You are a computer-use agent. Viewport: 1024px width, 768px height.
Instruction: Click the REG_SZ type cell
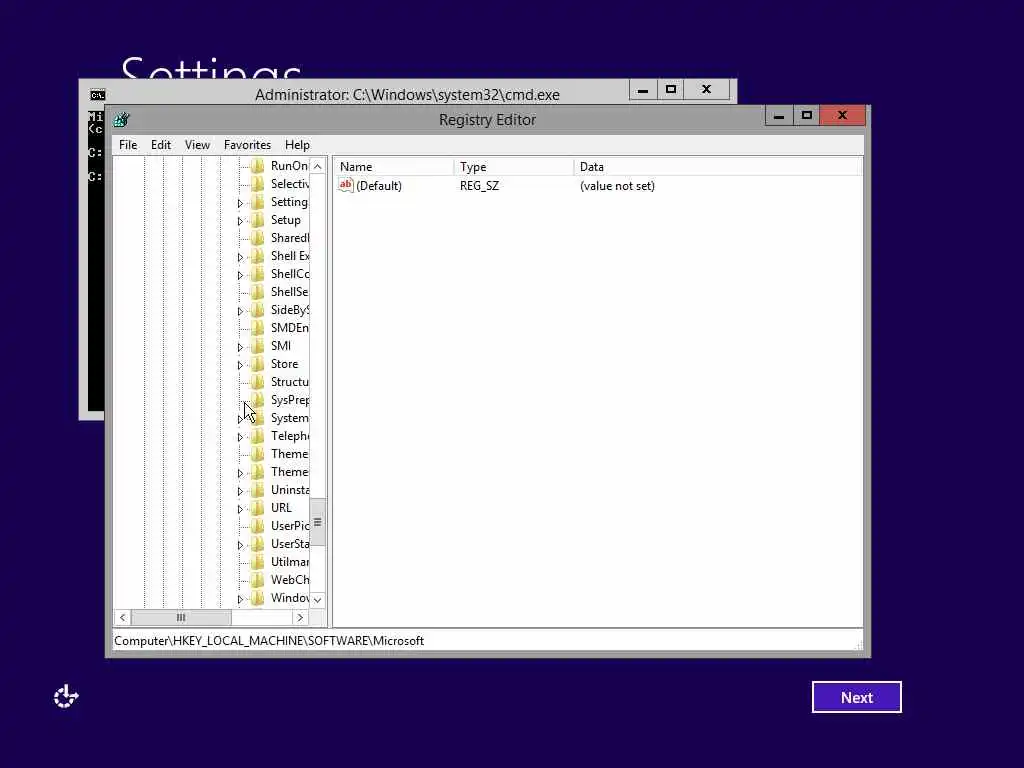click(x=479, y=185)
